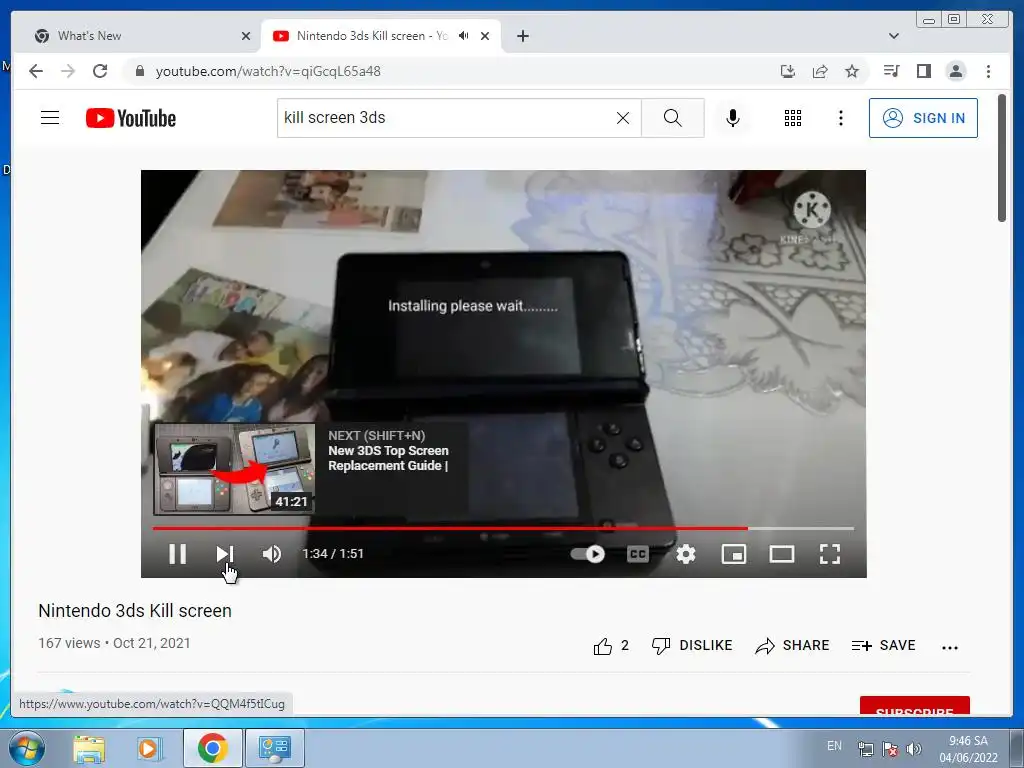1024x768 pixels.
Task: Close the Nintendo 3ds Kill screen tab
Action: (x=485, y=36)
